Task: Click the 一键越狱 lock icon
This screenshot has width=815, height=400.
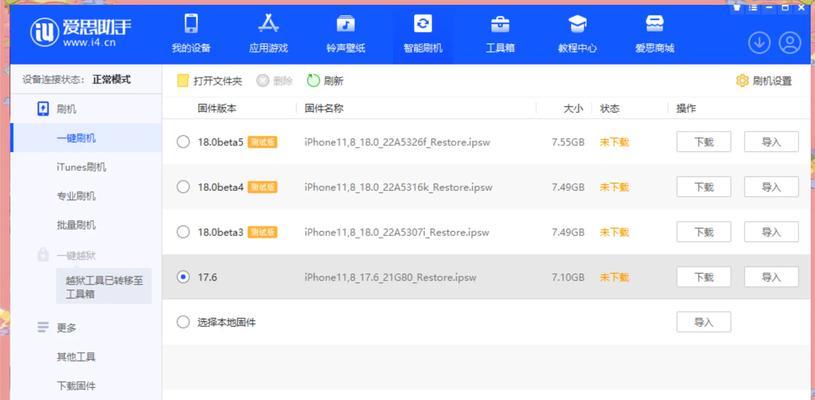Action: [43, 255]
